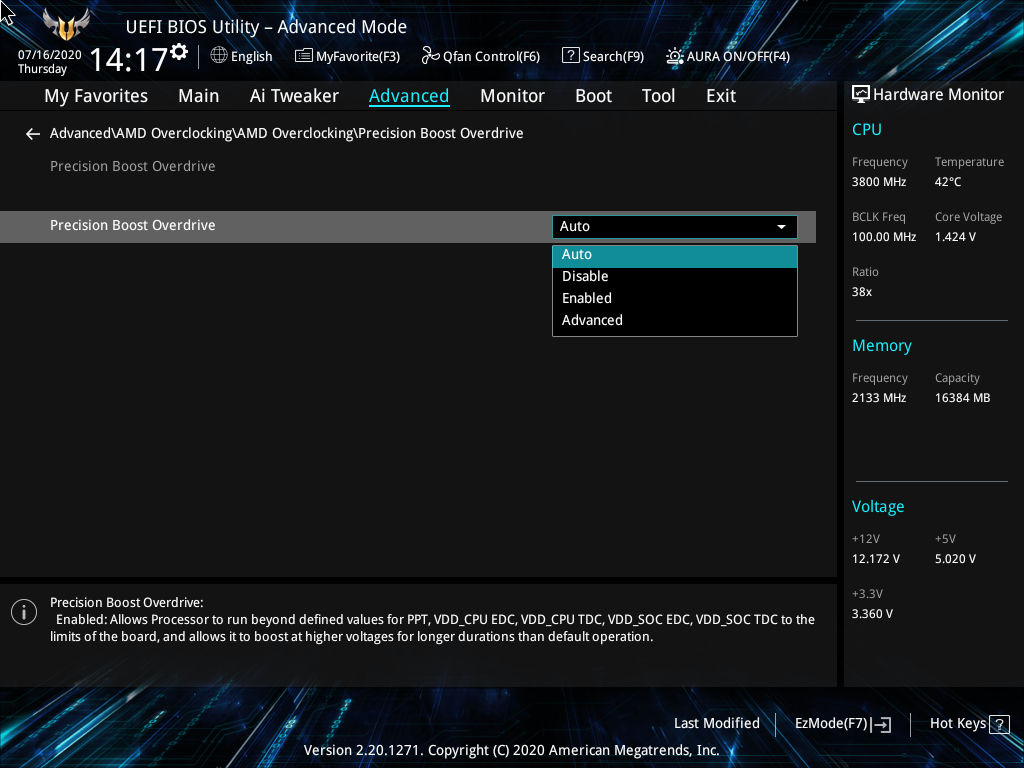1024x768 pixels.
Task: Click the globe language icon
Action: [219, 56]
